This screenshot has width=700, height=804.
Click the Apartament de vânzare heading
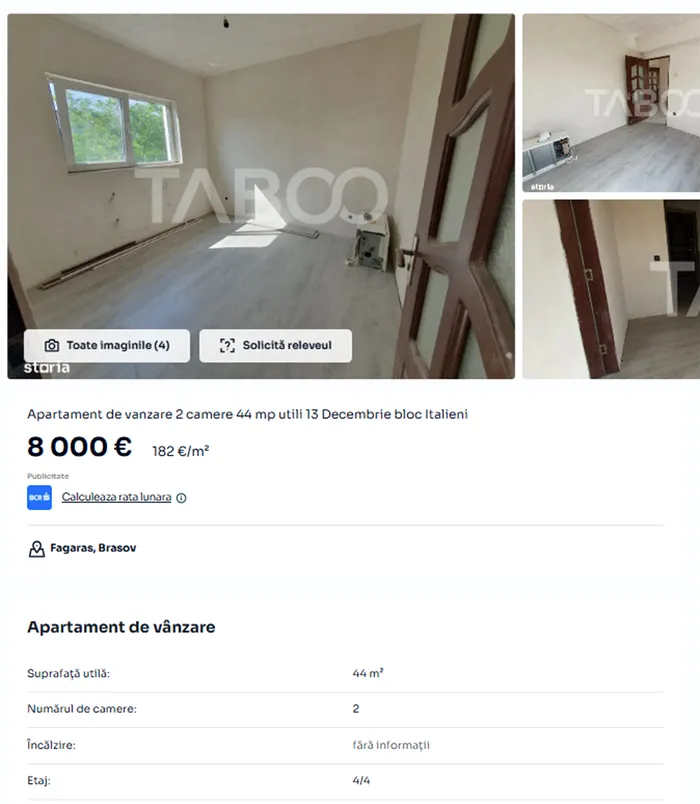(121, 627)
